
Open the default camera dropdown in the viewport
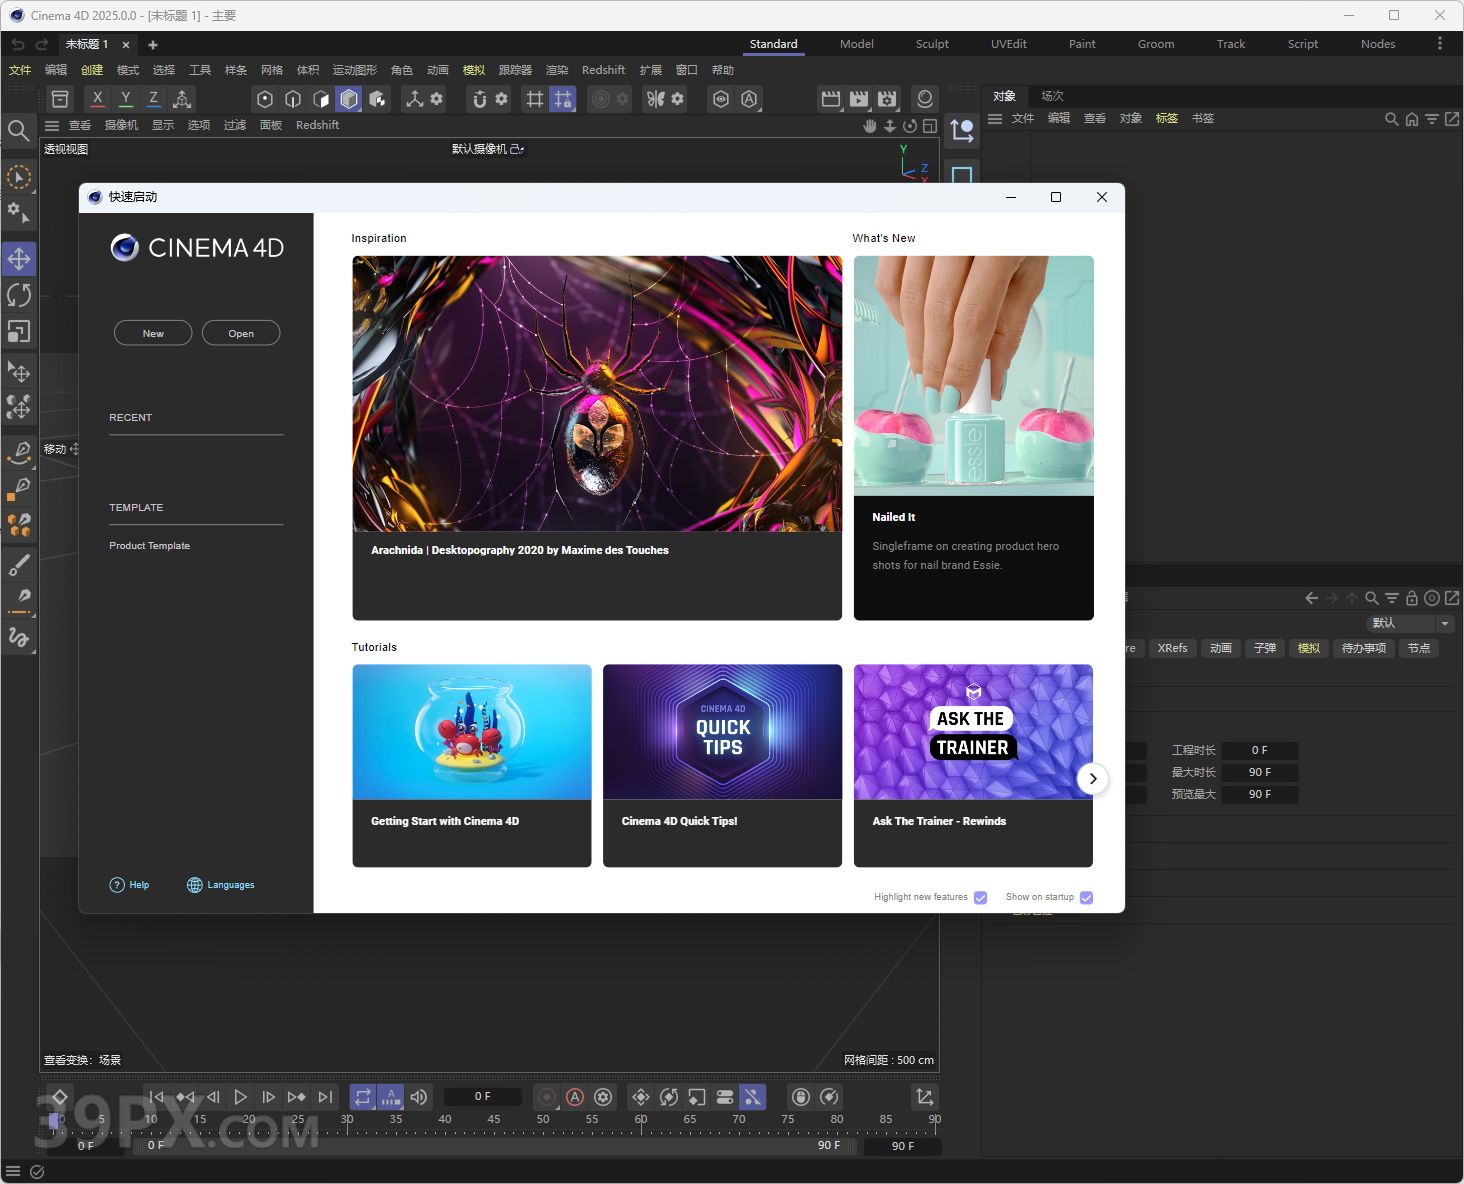(489, 148)
